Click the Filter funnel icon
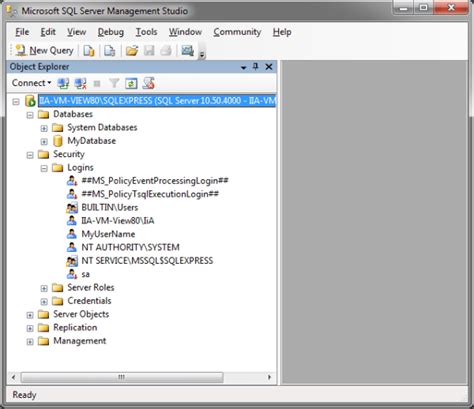 [114, 83]
